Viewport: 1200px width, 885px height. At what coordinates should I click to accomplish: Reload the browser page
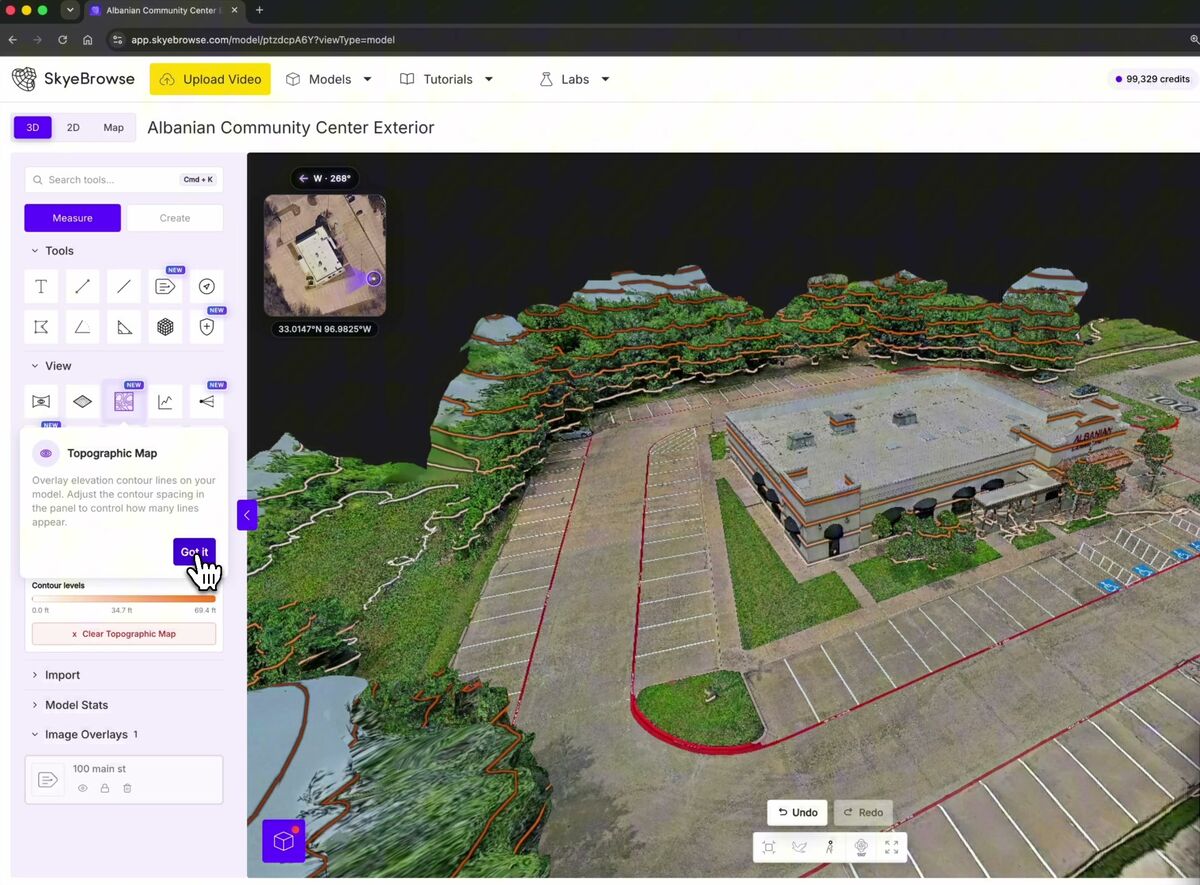tap(62, 40)
